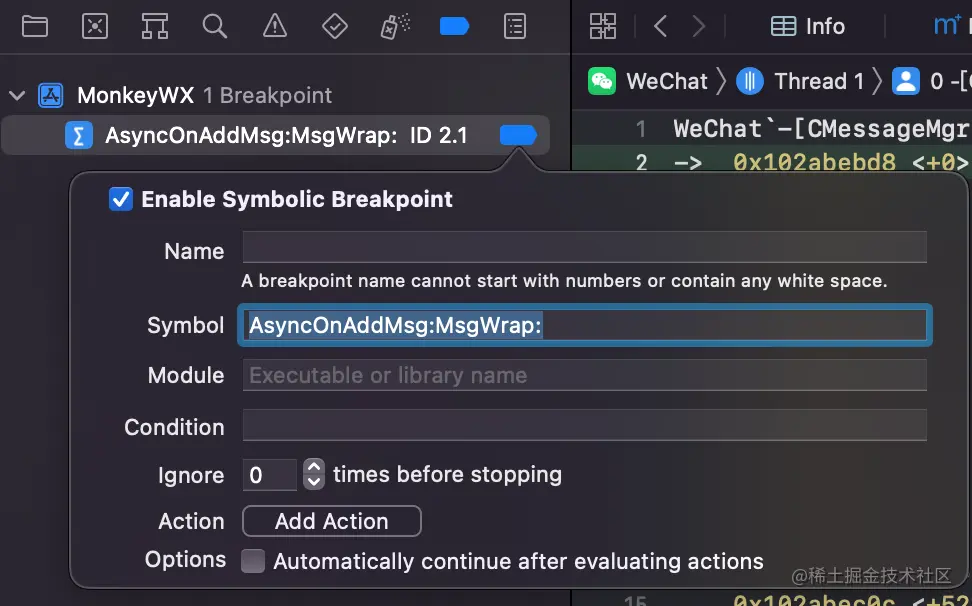Click the sigma symbolic breakpoint icon
The image size is (972, 606).
[79, 136]
